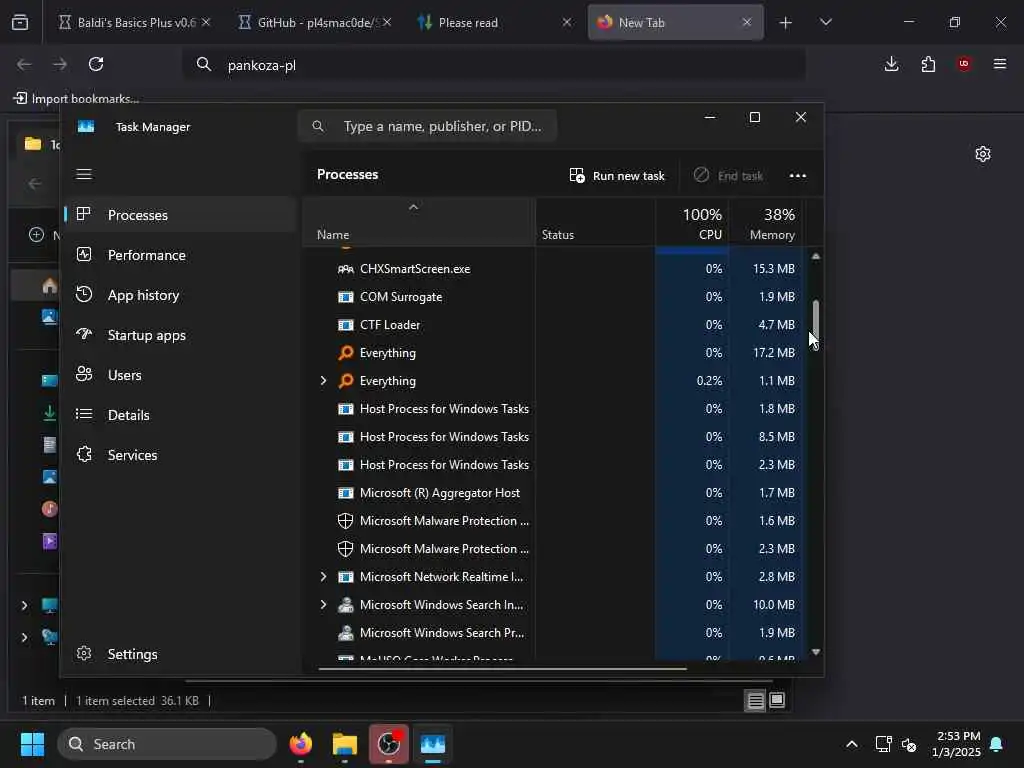Viewport: 1024px width, 768px height.
Task: Click Run new task button
Action: pyautogui.click(x=616, y=176)
